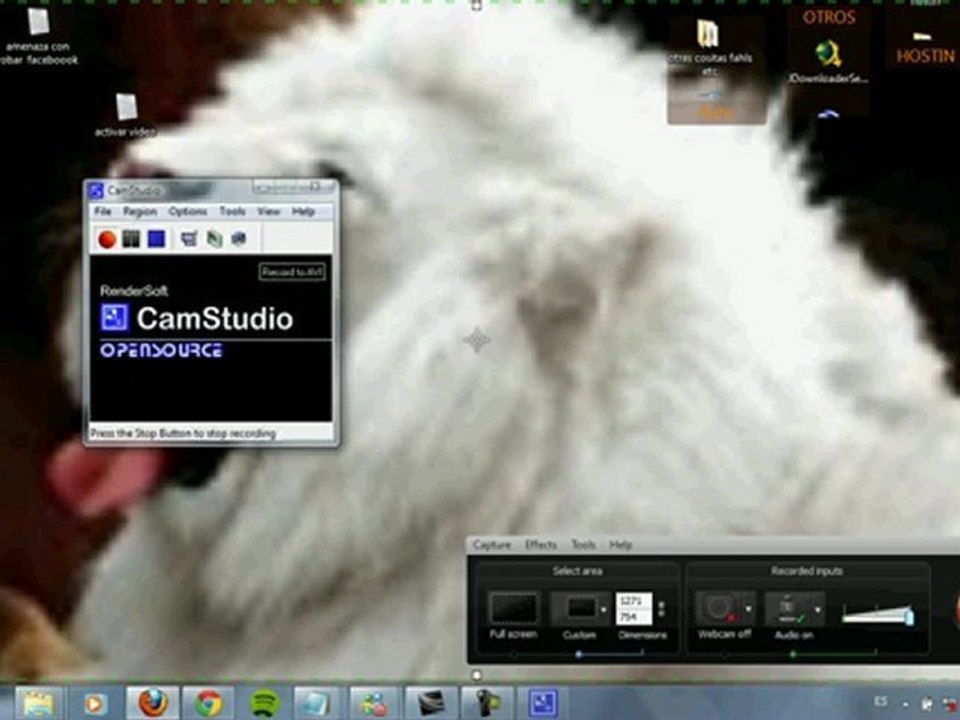The height and width of the screenshot is (720, 960).
Task: Click the height dimension field showing 754
Action: coord(632,617)
